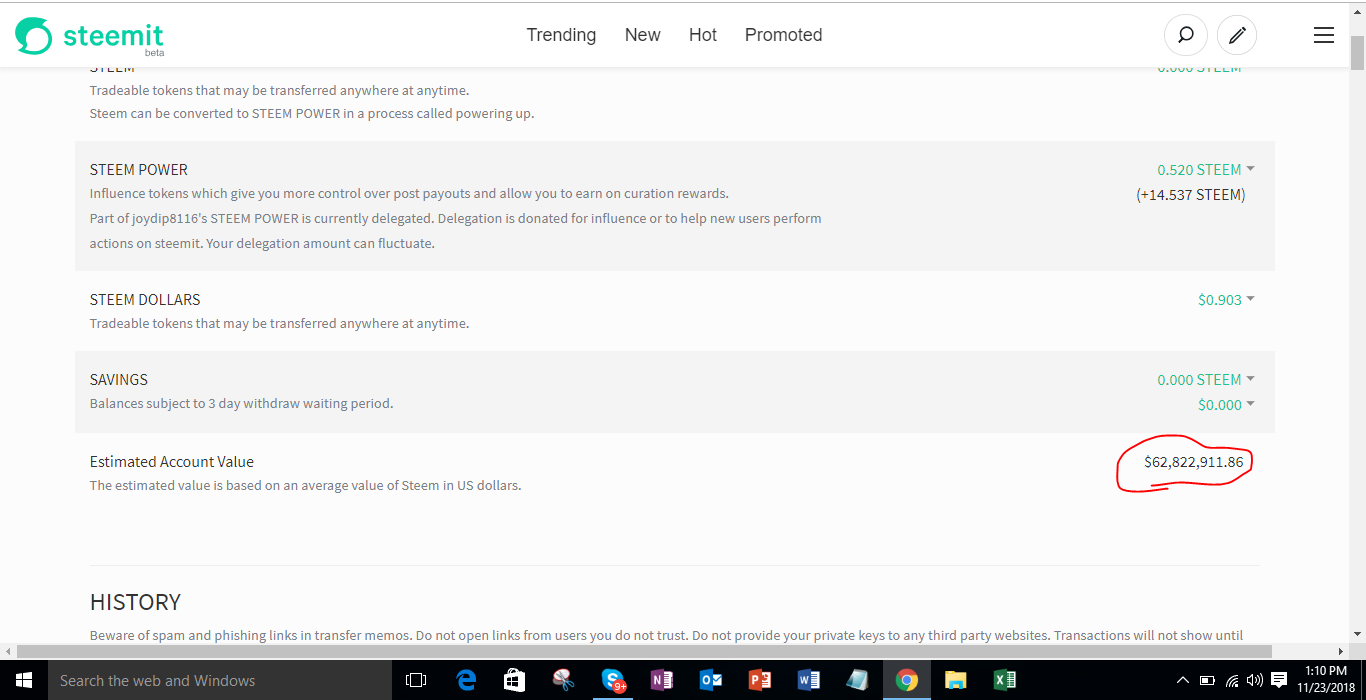The width and height of the screenshot is (1366, 700).
Task: Open Task View on taskbar
Action: point(416,681)
